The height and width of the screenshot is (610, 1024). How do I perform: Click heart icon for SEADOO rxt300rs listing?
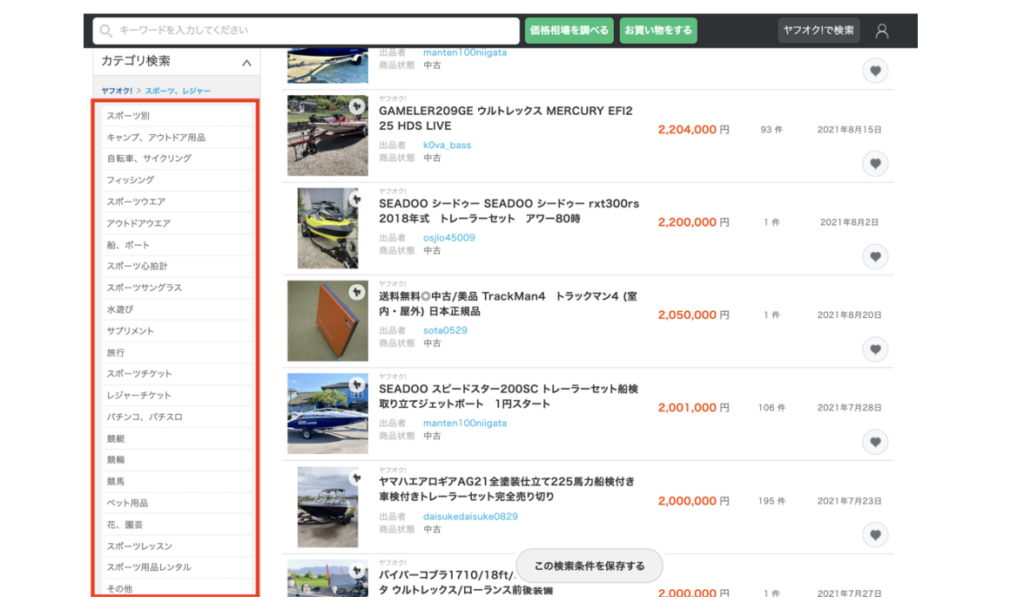coord(875,257)
